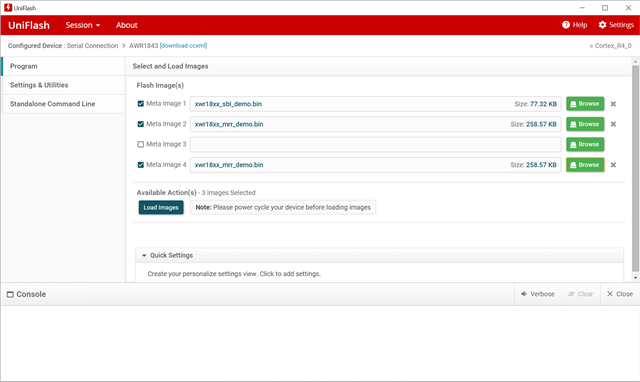The width and height of the screenshot is (640, 382).
Task: Browse for Meta Image 4 file
Action: pyautogui.click(x=585, y=165)
